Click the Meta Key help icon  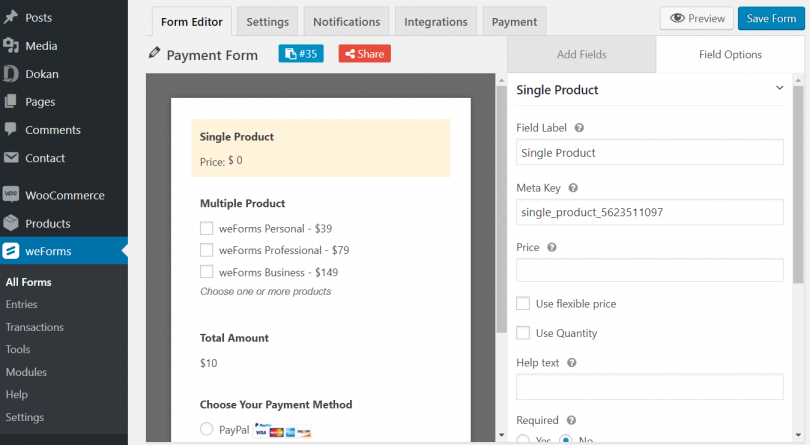click(573, 188)
